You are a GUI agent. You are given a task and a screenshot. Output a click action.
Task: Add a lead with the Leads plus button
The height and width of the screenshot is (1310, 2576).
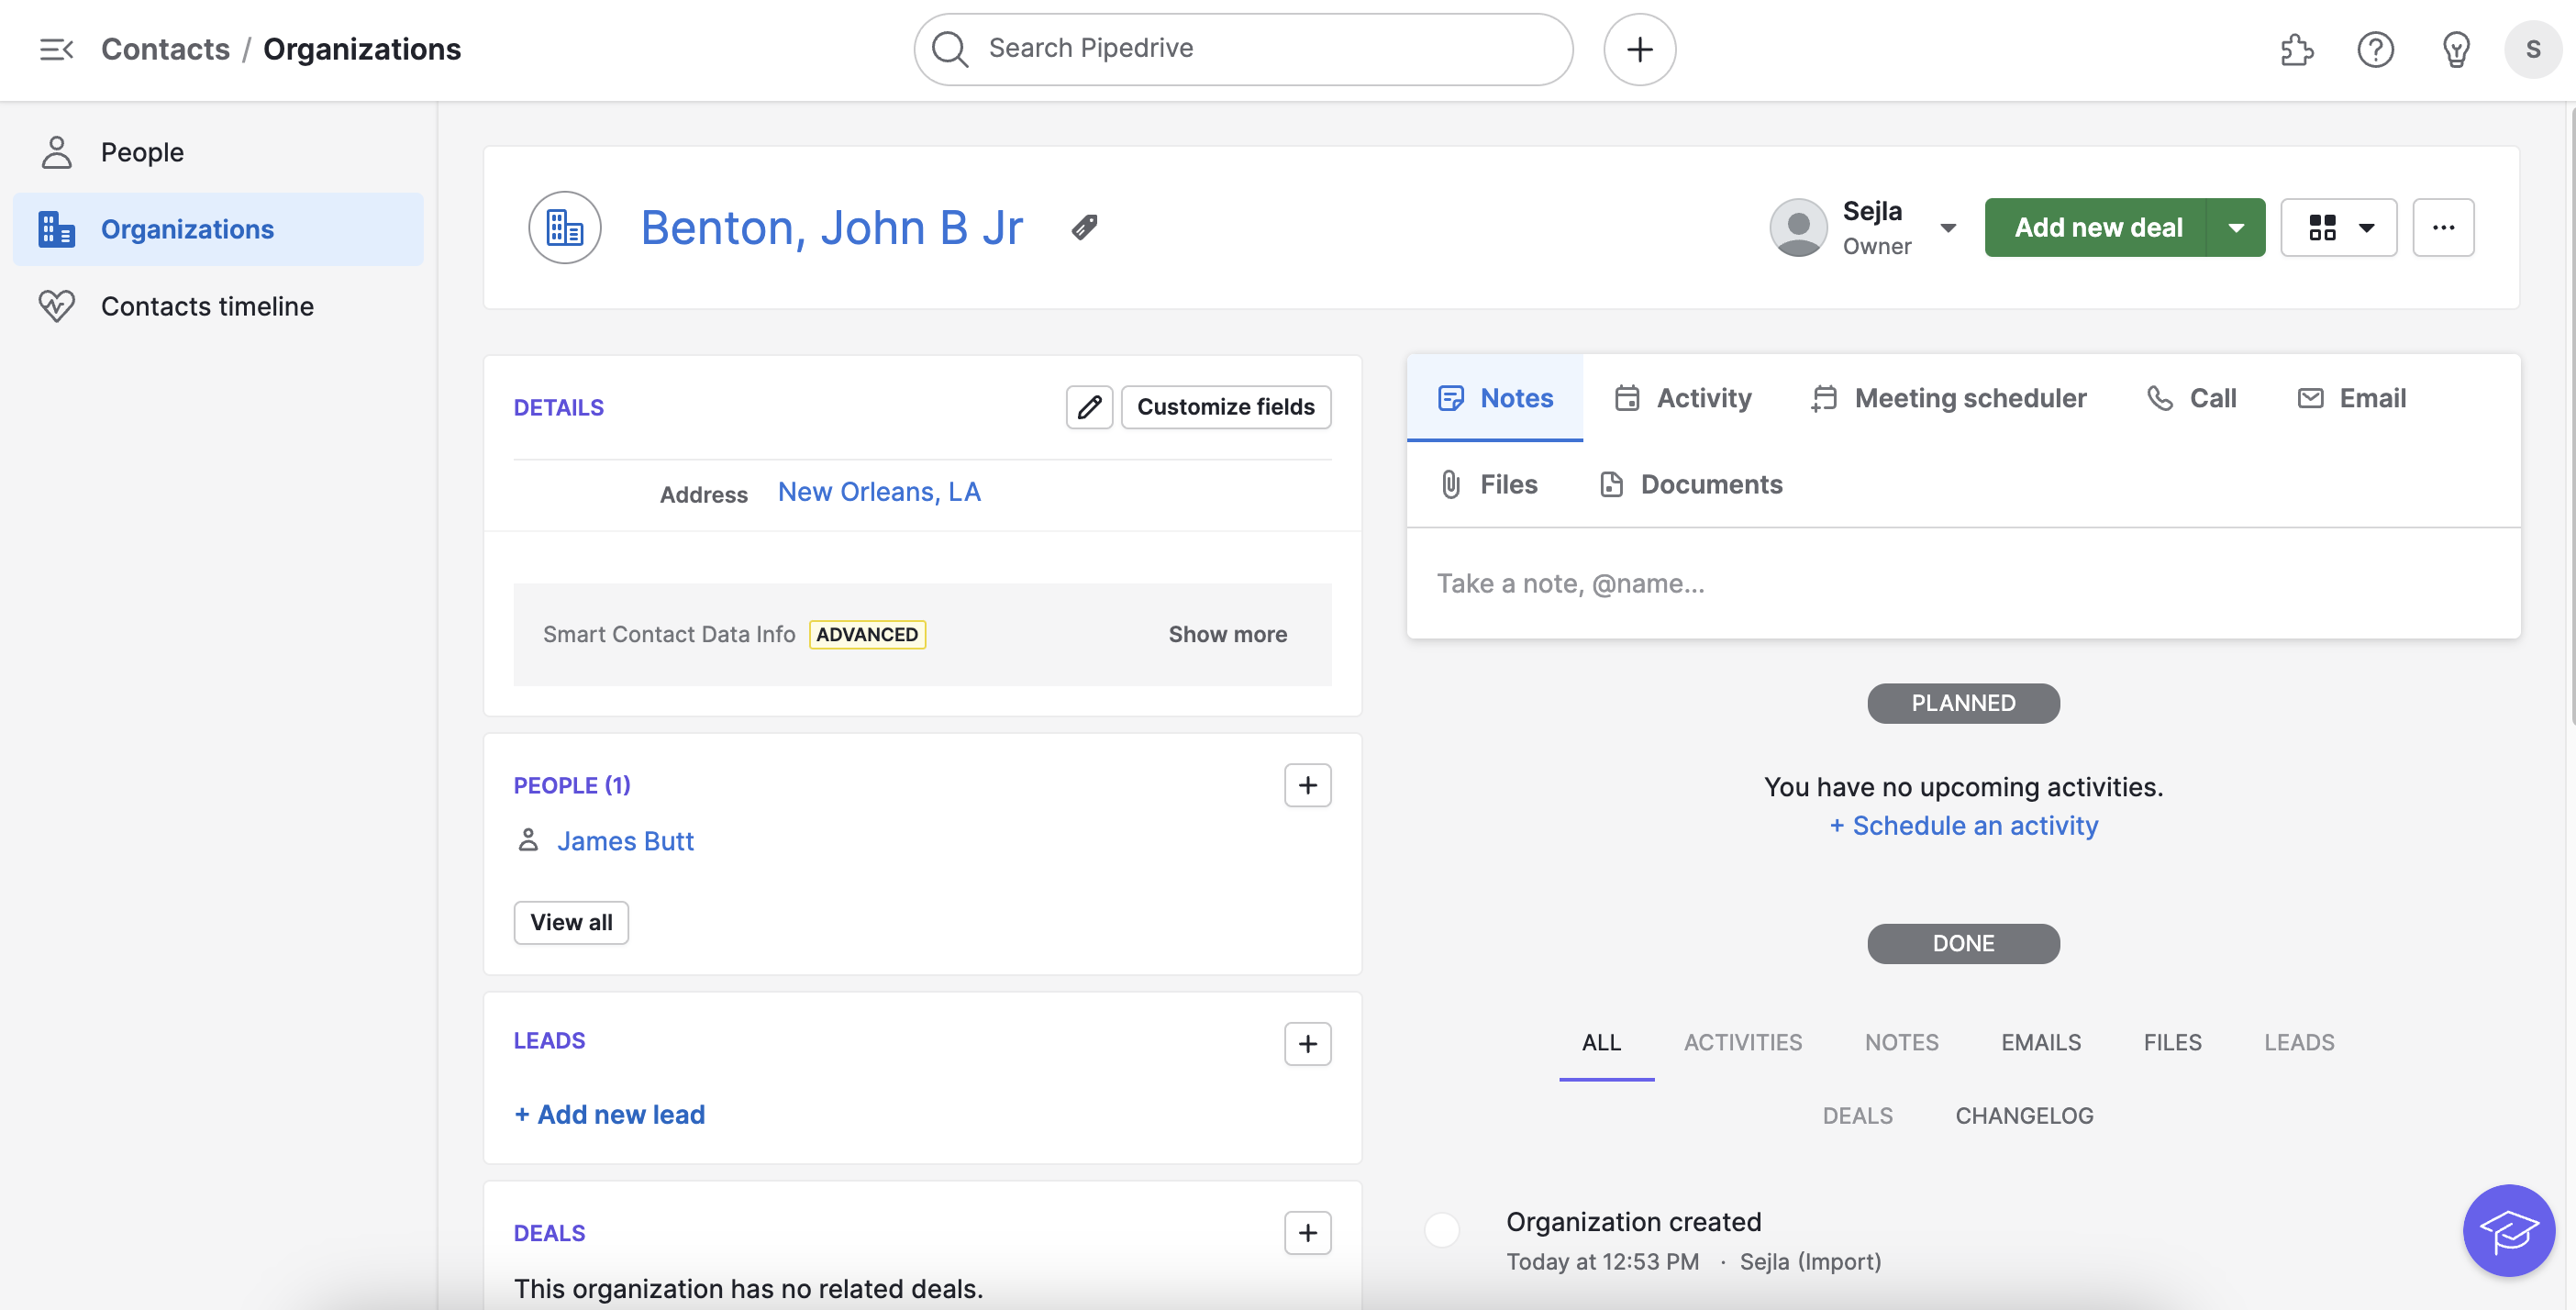click(1307, 1044)
